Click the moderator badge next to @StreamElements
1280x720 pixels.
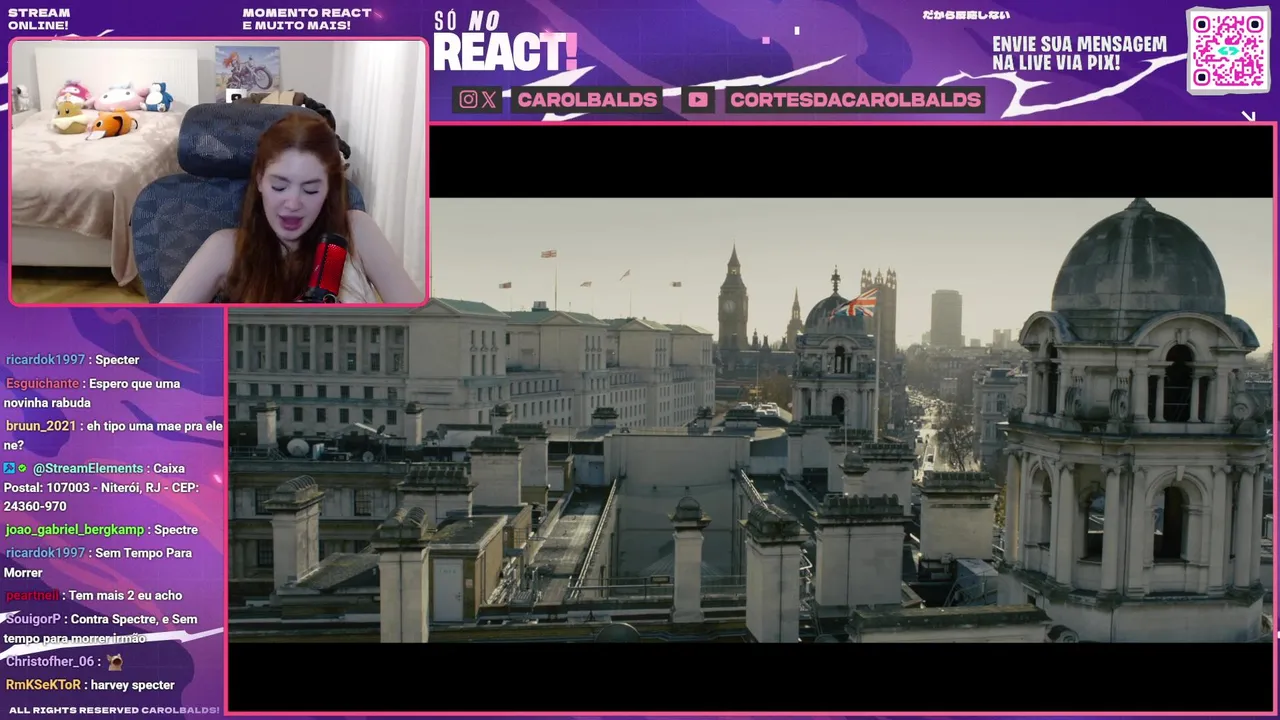click(9, 468)
